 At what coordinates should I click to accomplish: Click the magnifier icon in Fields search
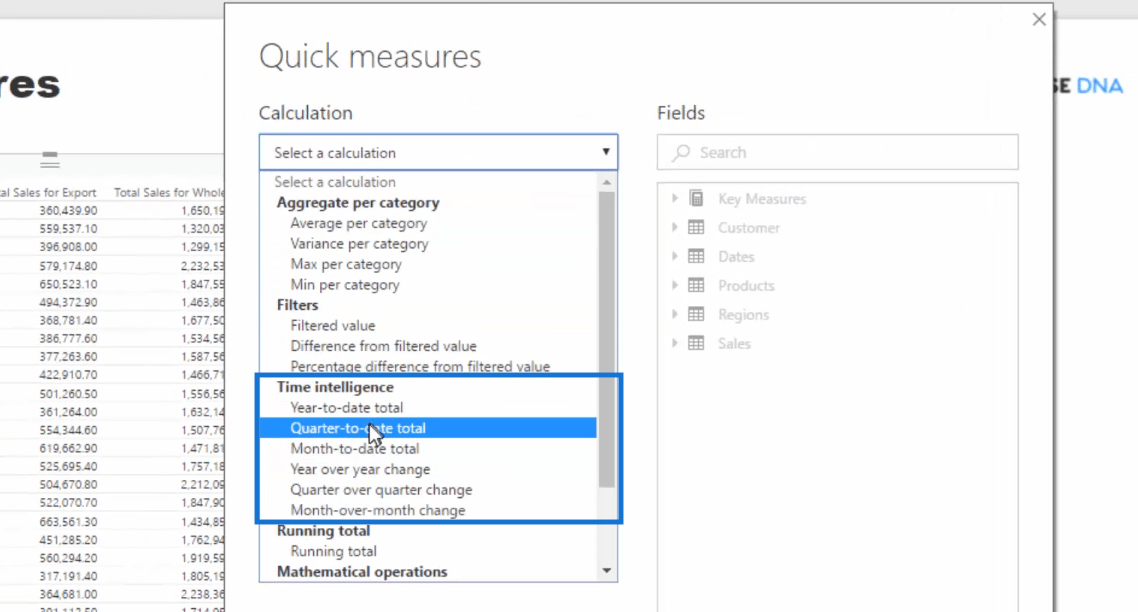[680, 152]
